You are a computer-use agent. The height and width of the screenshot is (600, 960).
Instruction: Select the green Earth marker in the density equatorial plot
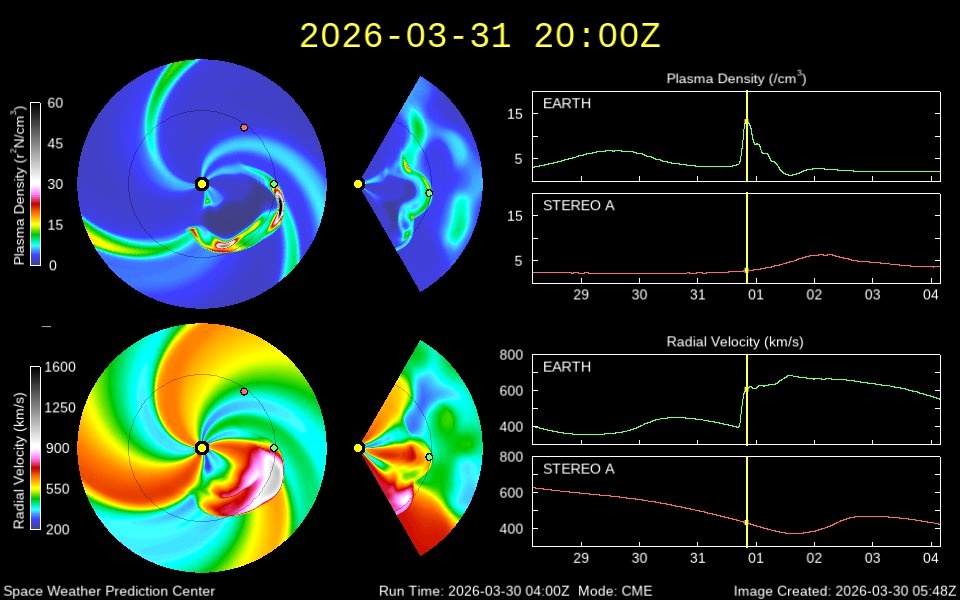click(274, 184)
